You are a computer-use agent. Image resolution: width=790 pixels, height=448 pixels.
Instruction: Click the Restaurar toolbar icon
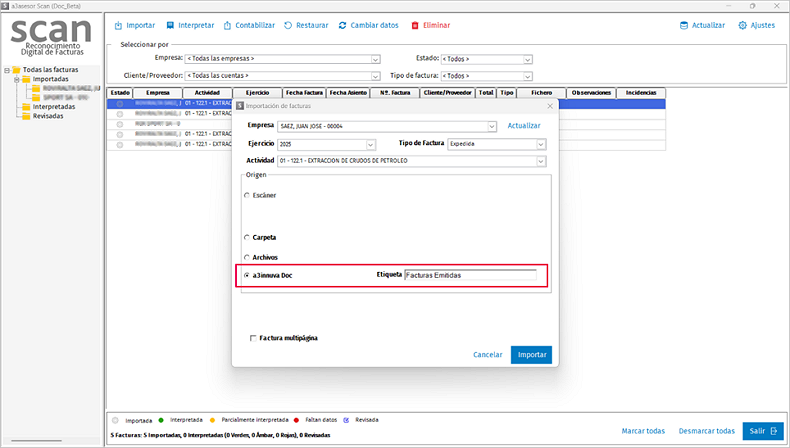288,25
